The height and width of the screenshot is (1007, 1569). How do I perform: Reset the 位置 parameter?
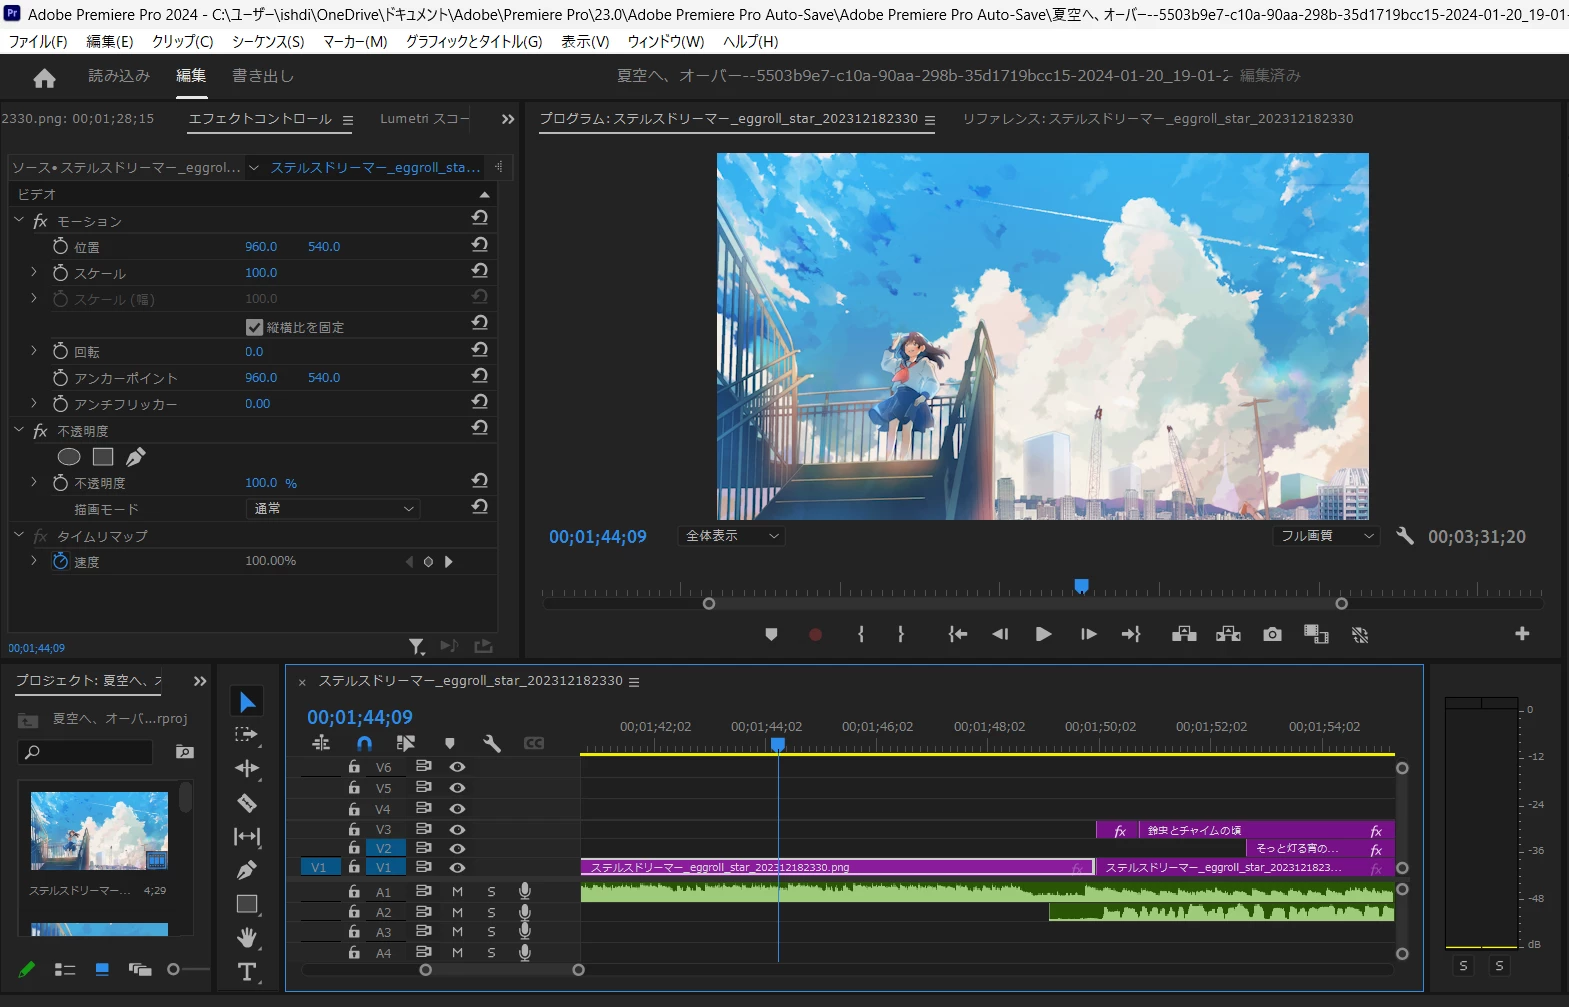[x=480, y=244]
